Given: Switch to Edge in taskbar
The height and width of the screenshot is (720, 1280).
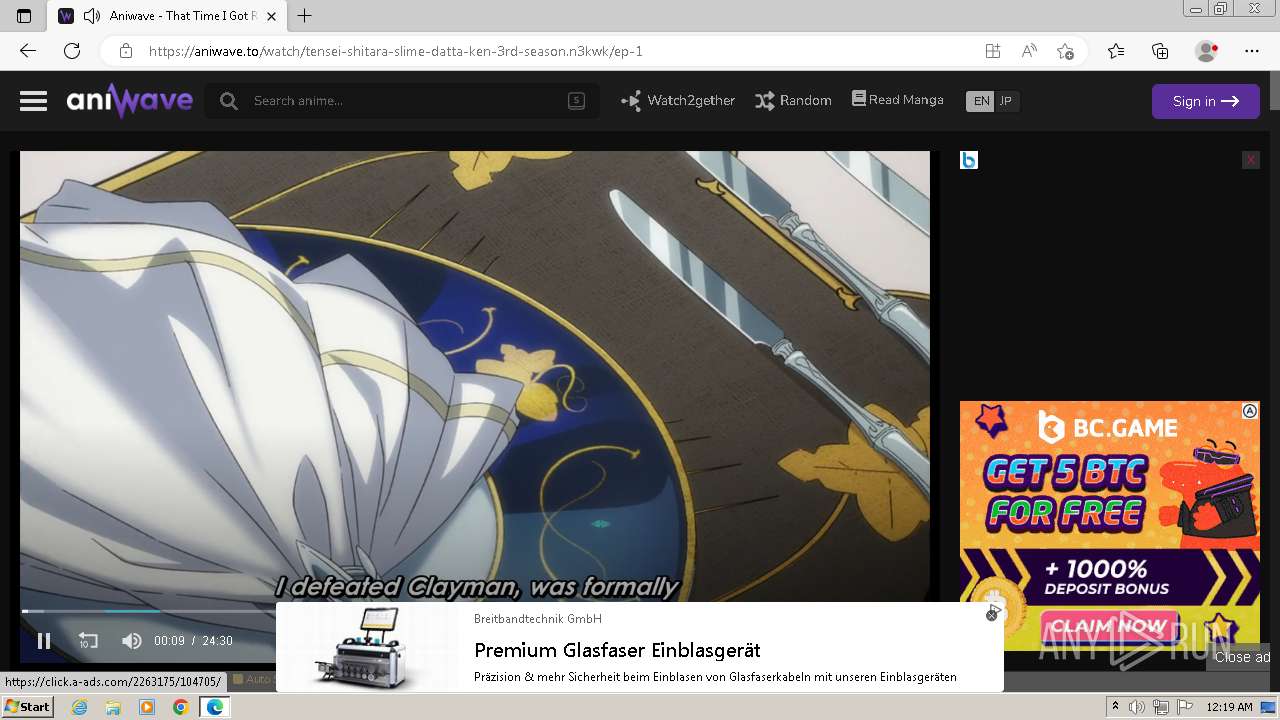Looking at the screenshot, I should 214,707.
